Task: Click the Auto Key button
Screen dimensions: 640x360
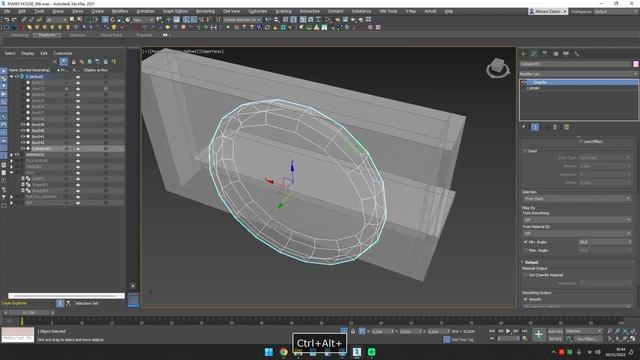Action: (x=555, y=331)
